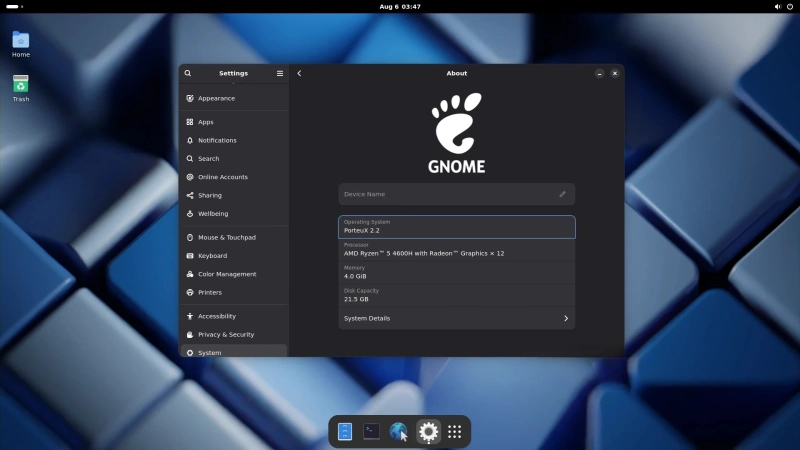This screenshot has width=800, height=450.
Task: Click into the Device Name field
Action: coord(457,194)
